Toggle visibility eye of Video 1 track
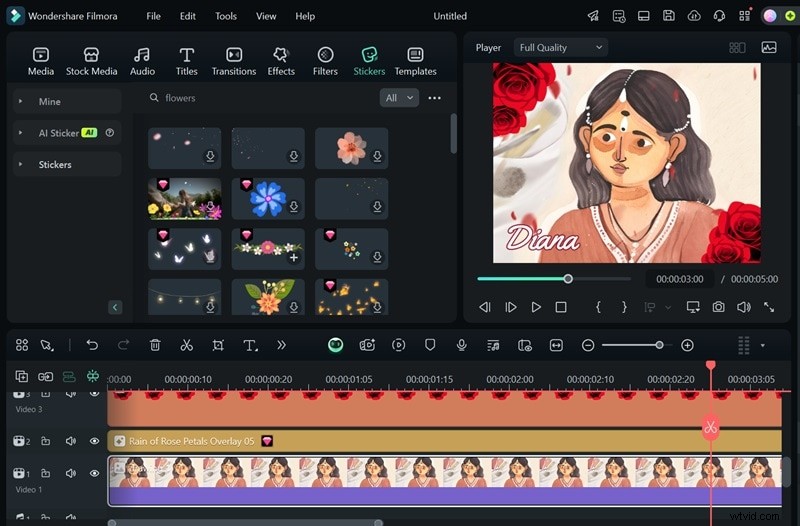Screen dimensions: 800x526 point(94,473)
